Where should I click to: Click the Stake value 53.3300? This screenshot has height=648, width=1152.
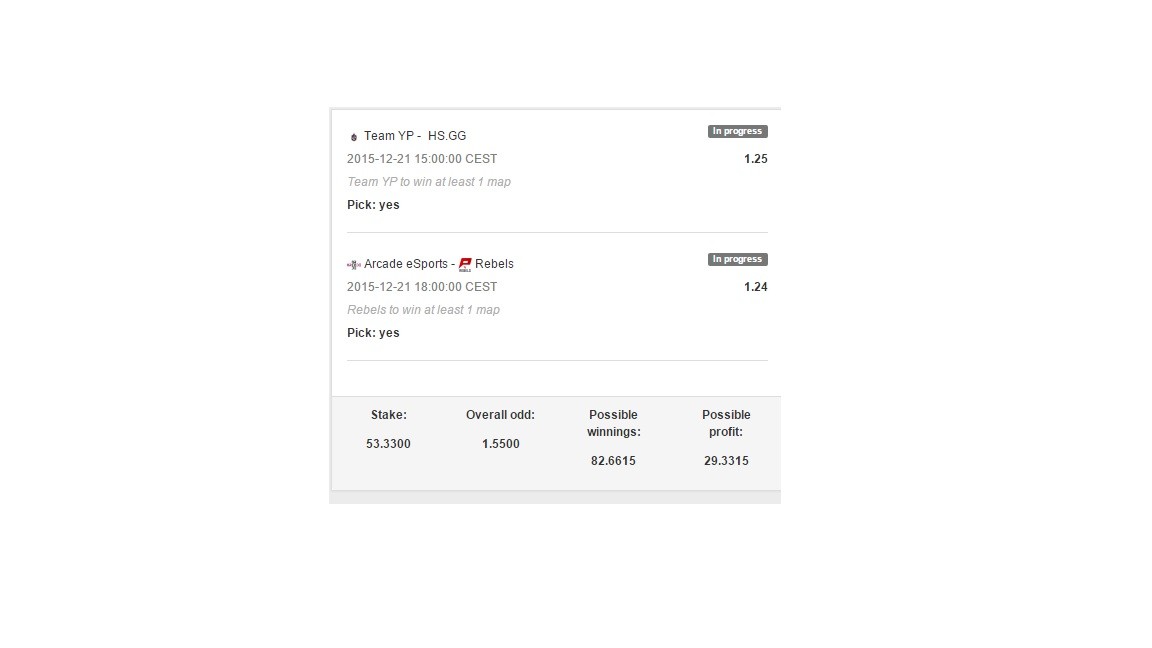389,444
